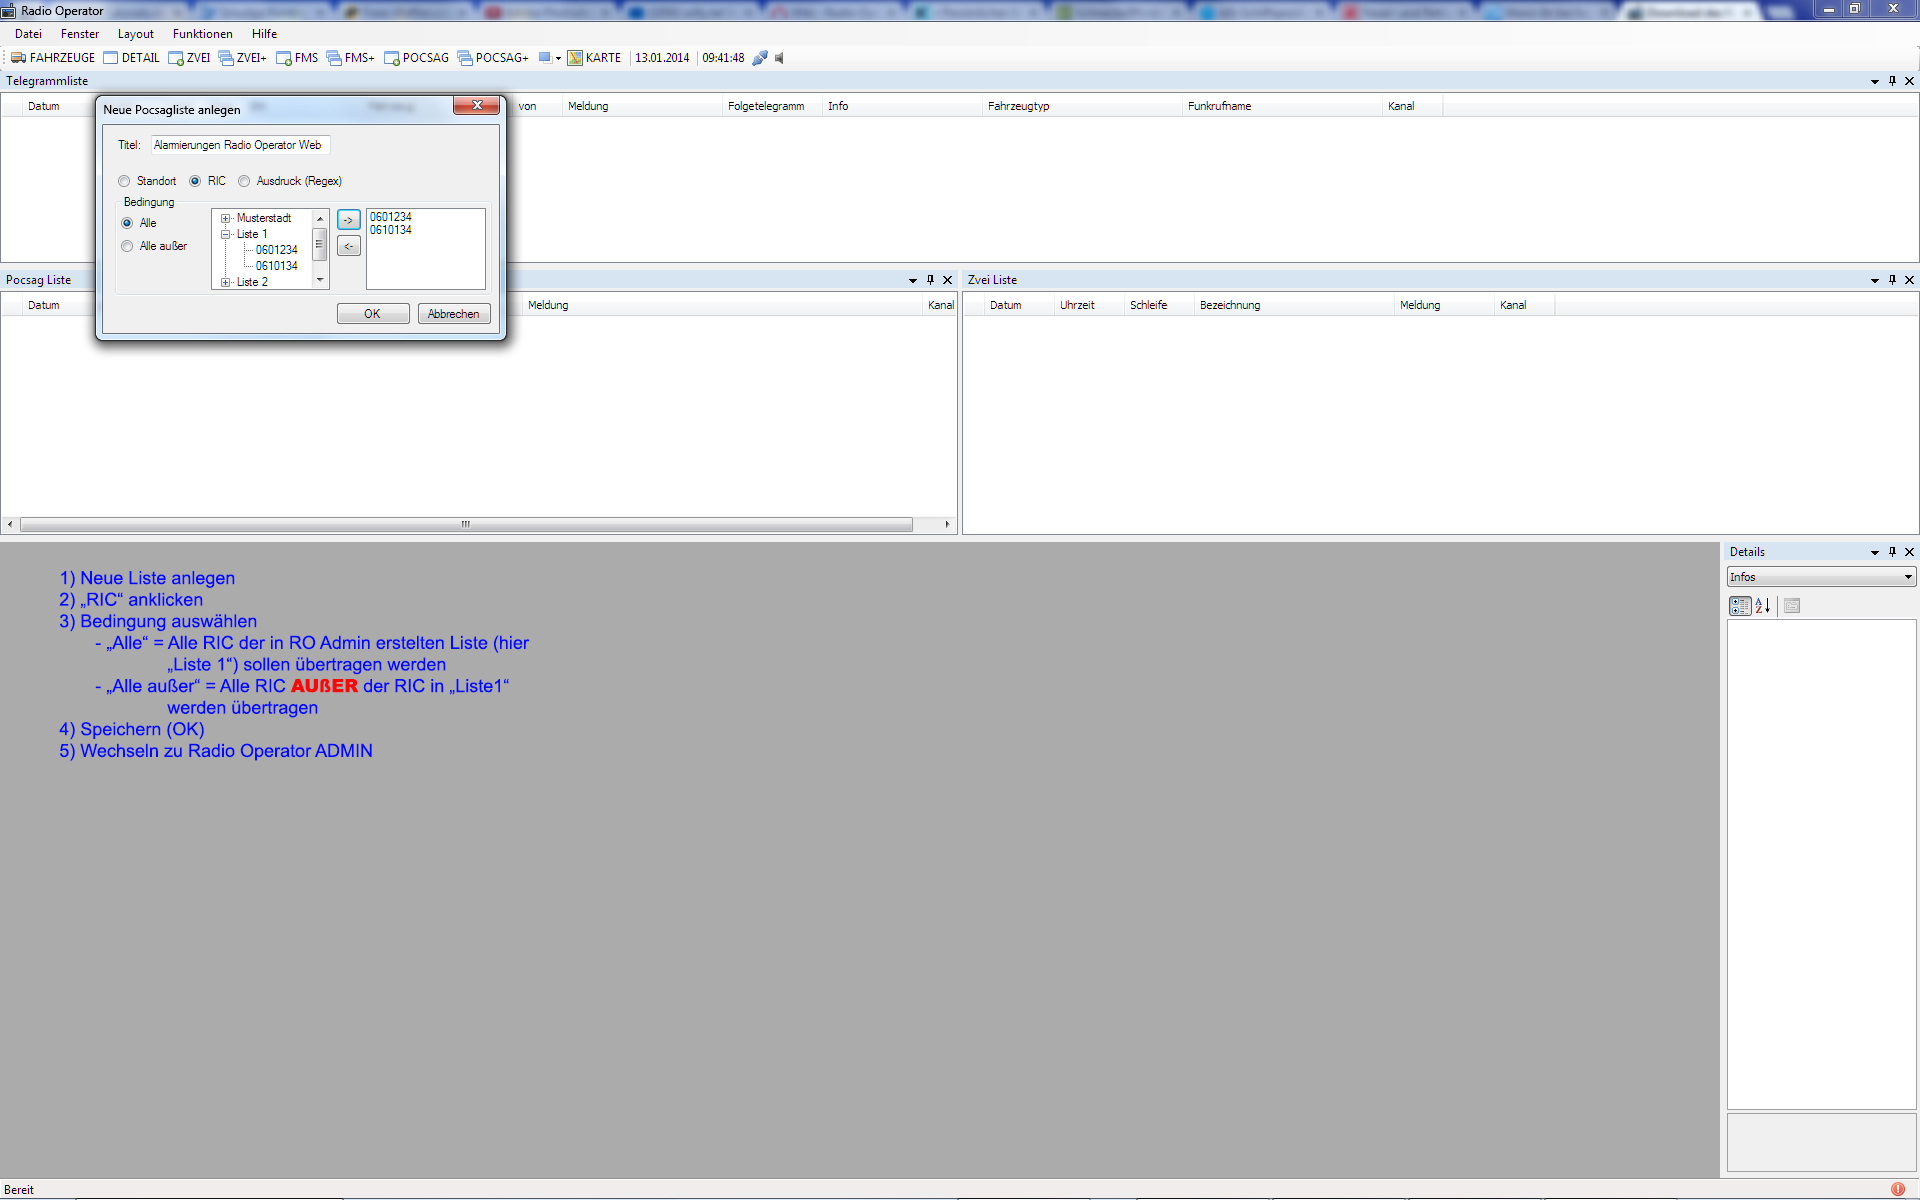
Task: Open the Telegrammliste panel options arrow
Action: (x=1875, y=82)
